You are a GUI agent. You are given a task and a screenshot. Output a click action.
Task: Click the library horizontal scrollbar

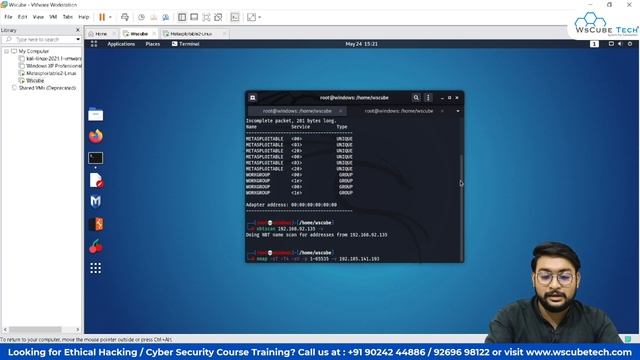click(35, 329)
